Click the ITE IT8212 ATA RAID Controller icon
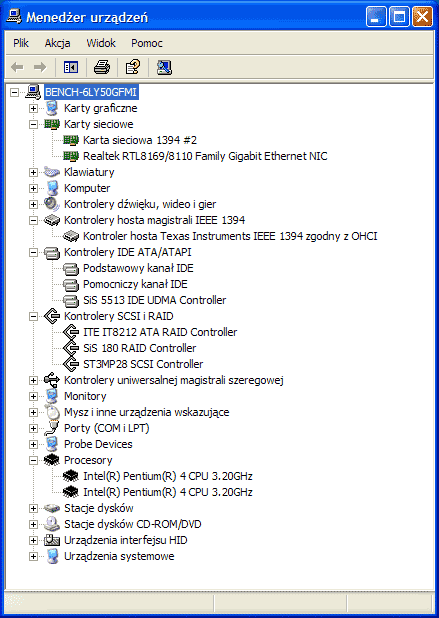Viewport: 439px width, 618px height. coord(71,332)
